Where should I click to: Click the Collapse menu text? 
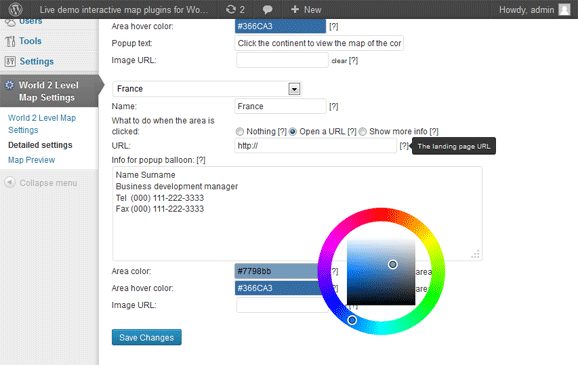(x=48, y=183)
